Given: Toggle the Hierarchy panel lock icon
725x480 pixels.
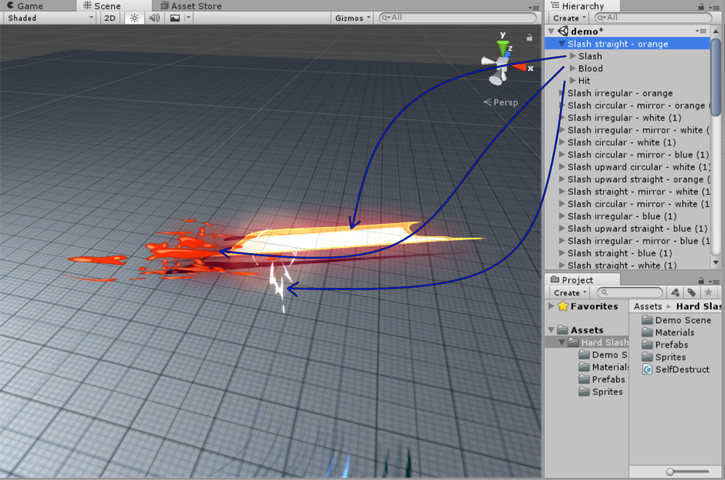Looking at the screenshot, I should (x=701, y=6).
